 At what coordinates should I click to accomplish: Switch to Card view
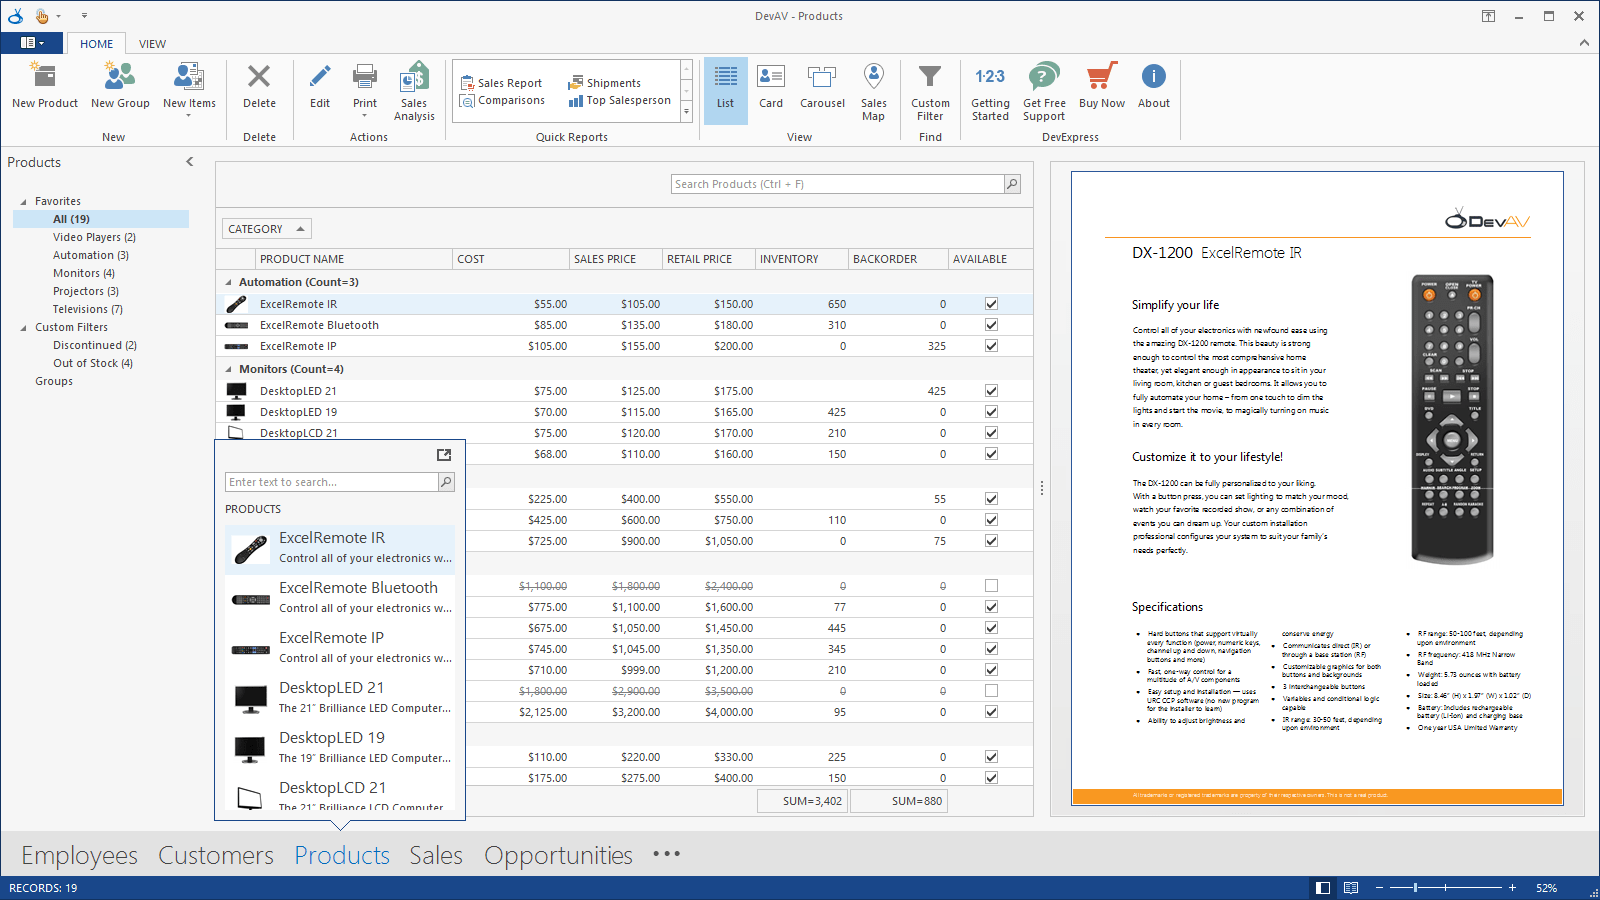click(x=771, y=86)
